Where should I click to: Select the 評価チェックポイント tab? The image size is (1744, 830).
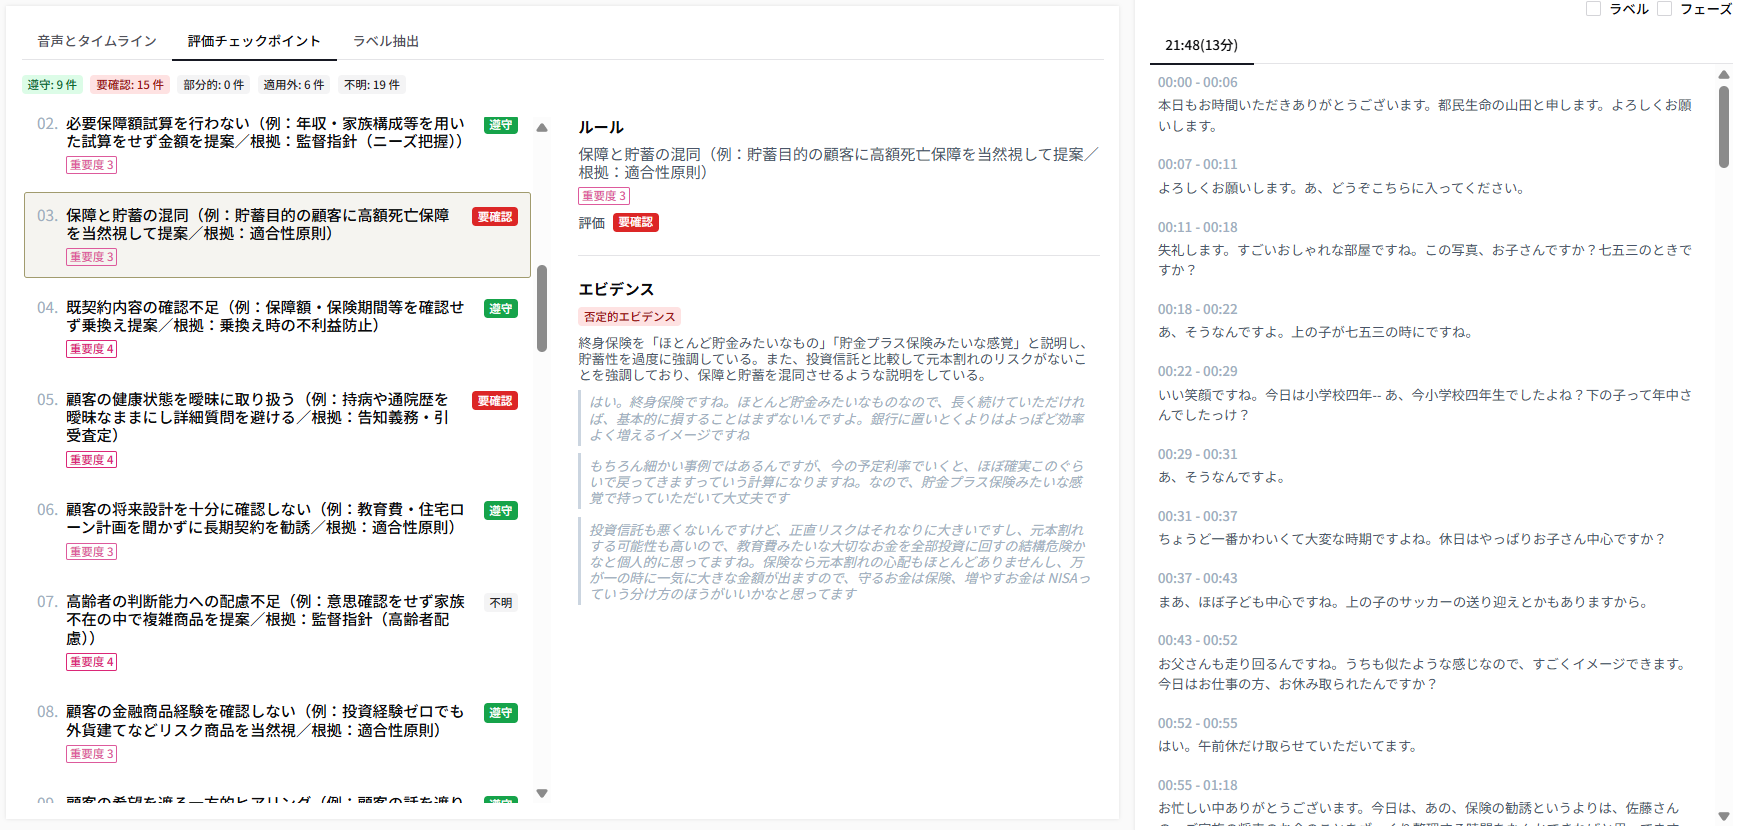[254, 41]
